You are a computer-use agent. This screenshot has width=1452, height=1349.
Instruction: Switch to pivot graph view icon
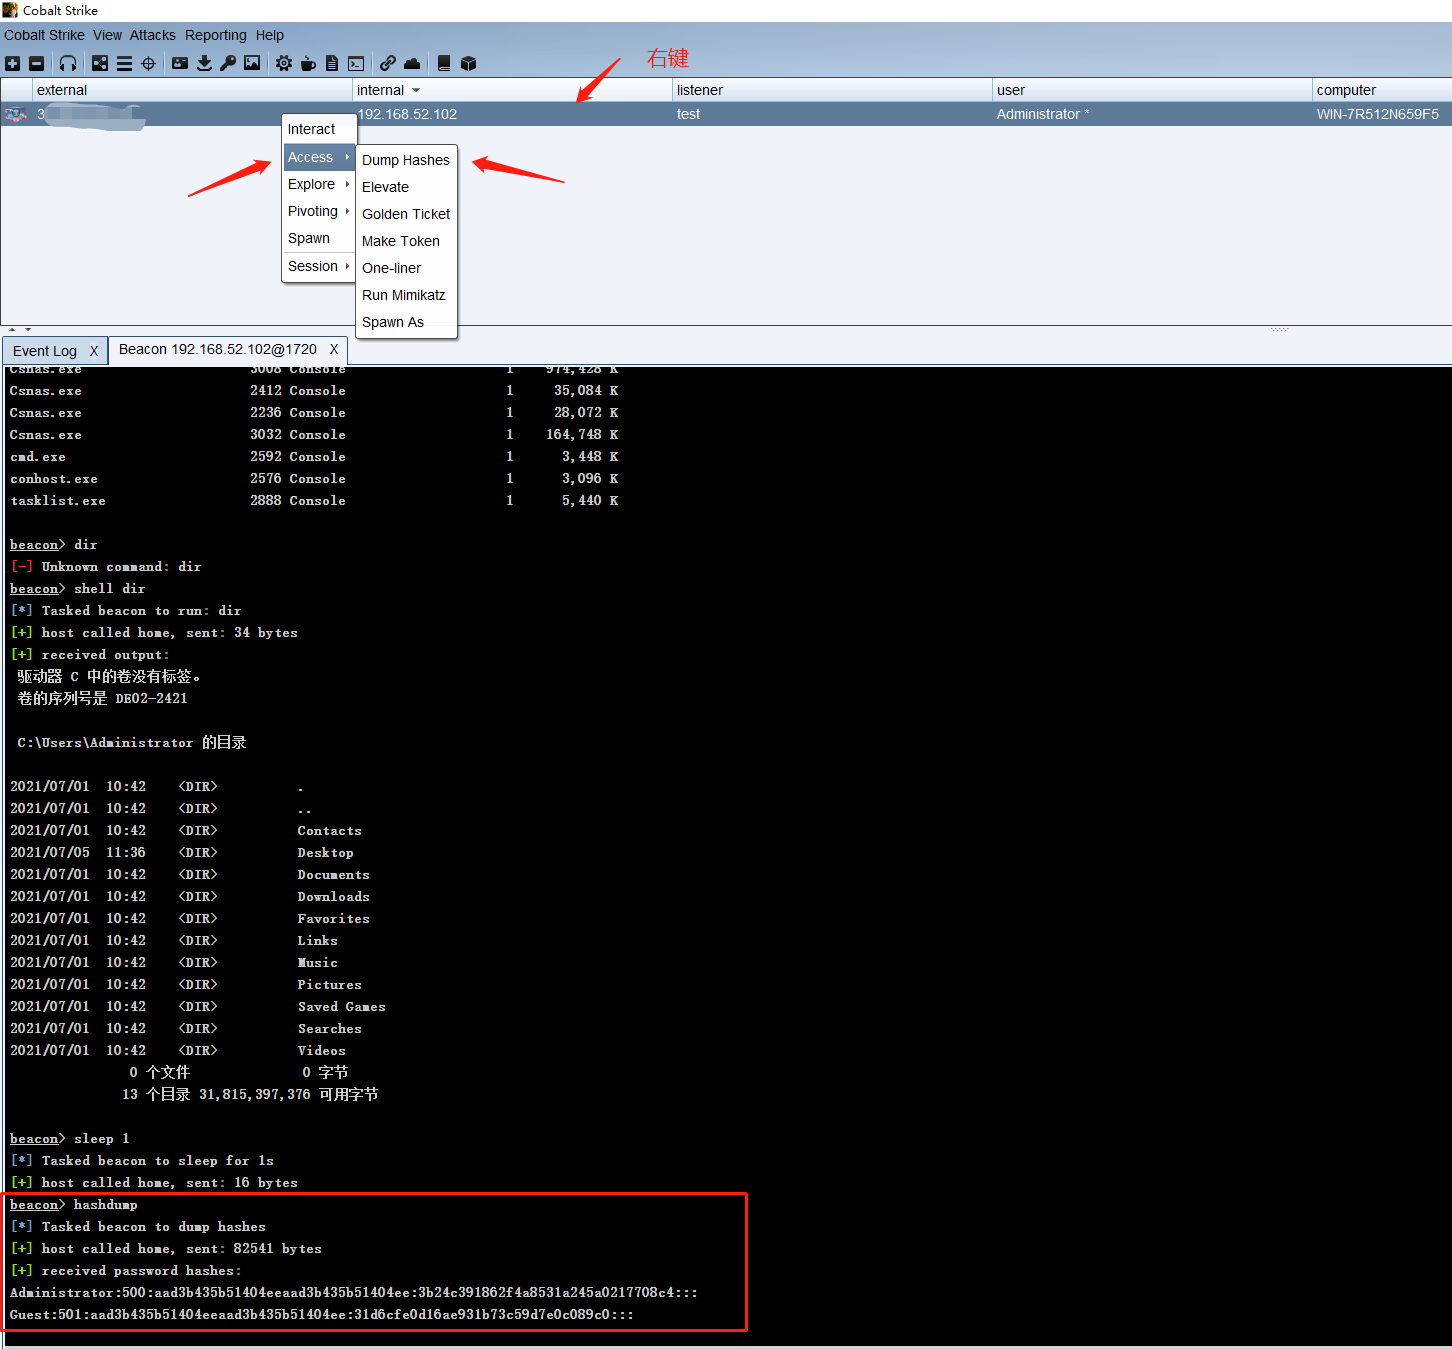coord(100,64)
